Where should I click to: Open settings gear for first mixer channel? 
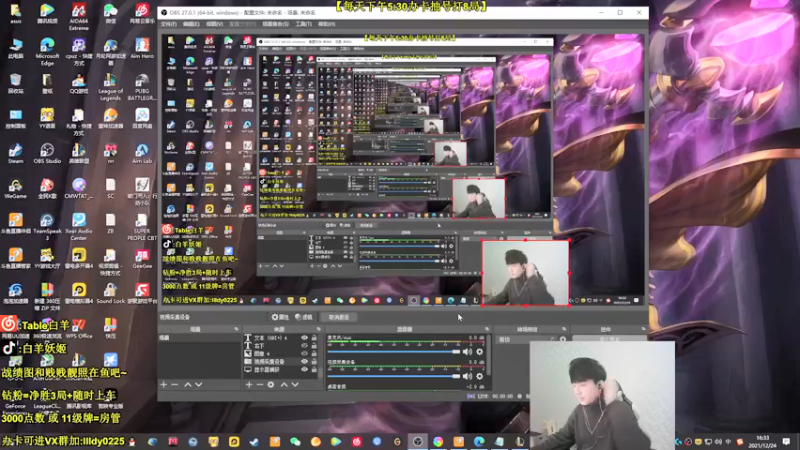pyautogui.click(x=480, y=352)
